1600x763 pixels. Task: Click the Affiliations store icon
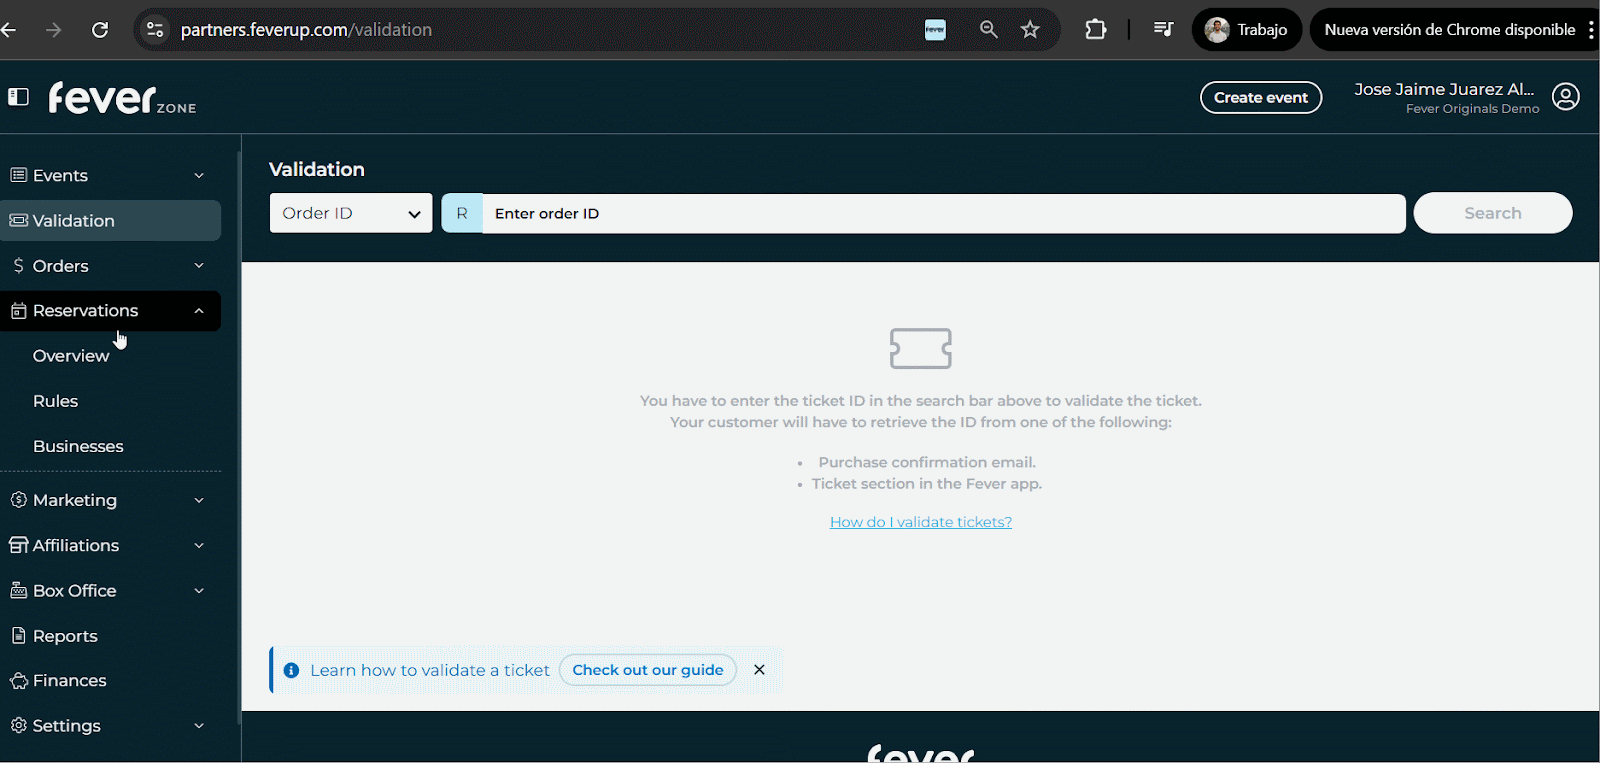click(x=18, y=545)
